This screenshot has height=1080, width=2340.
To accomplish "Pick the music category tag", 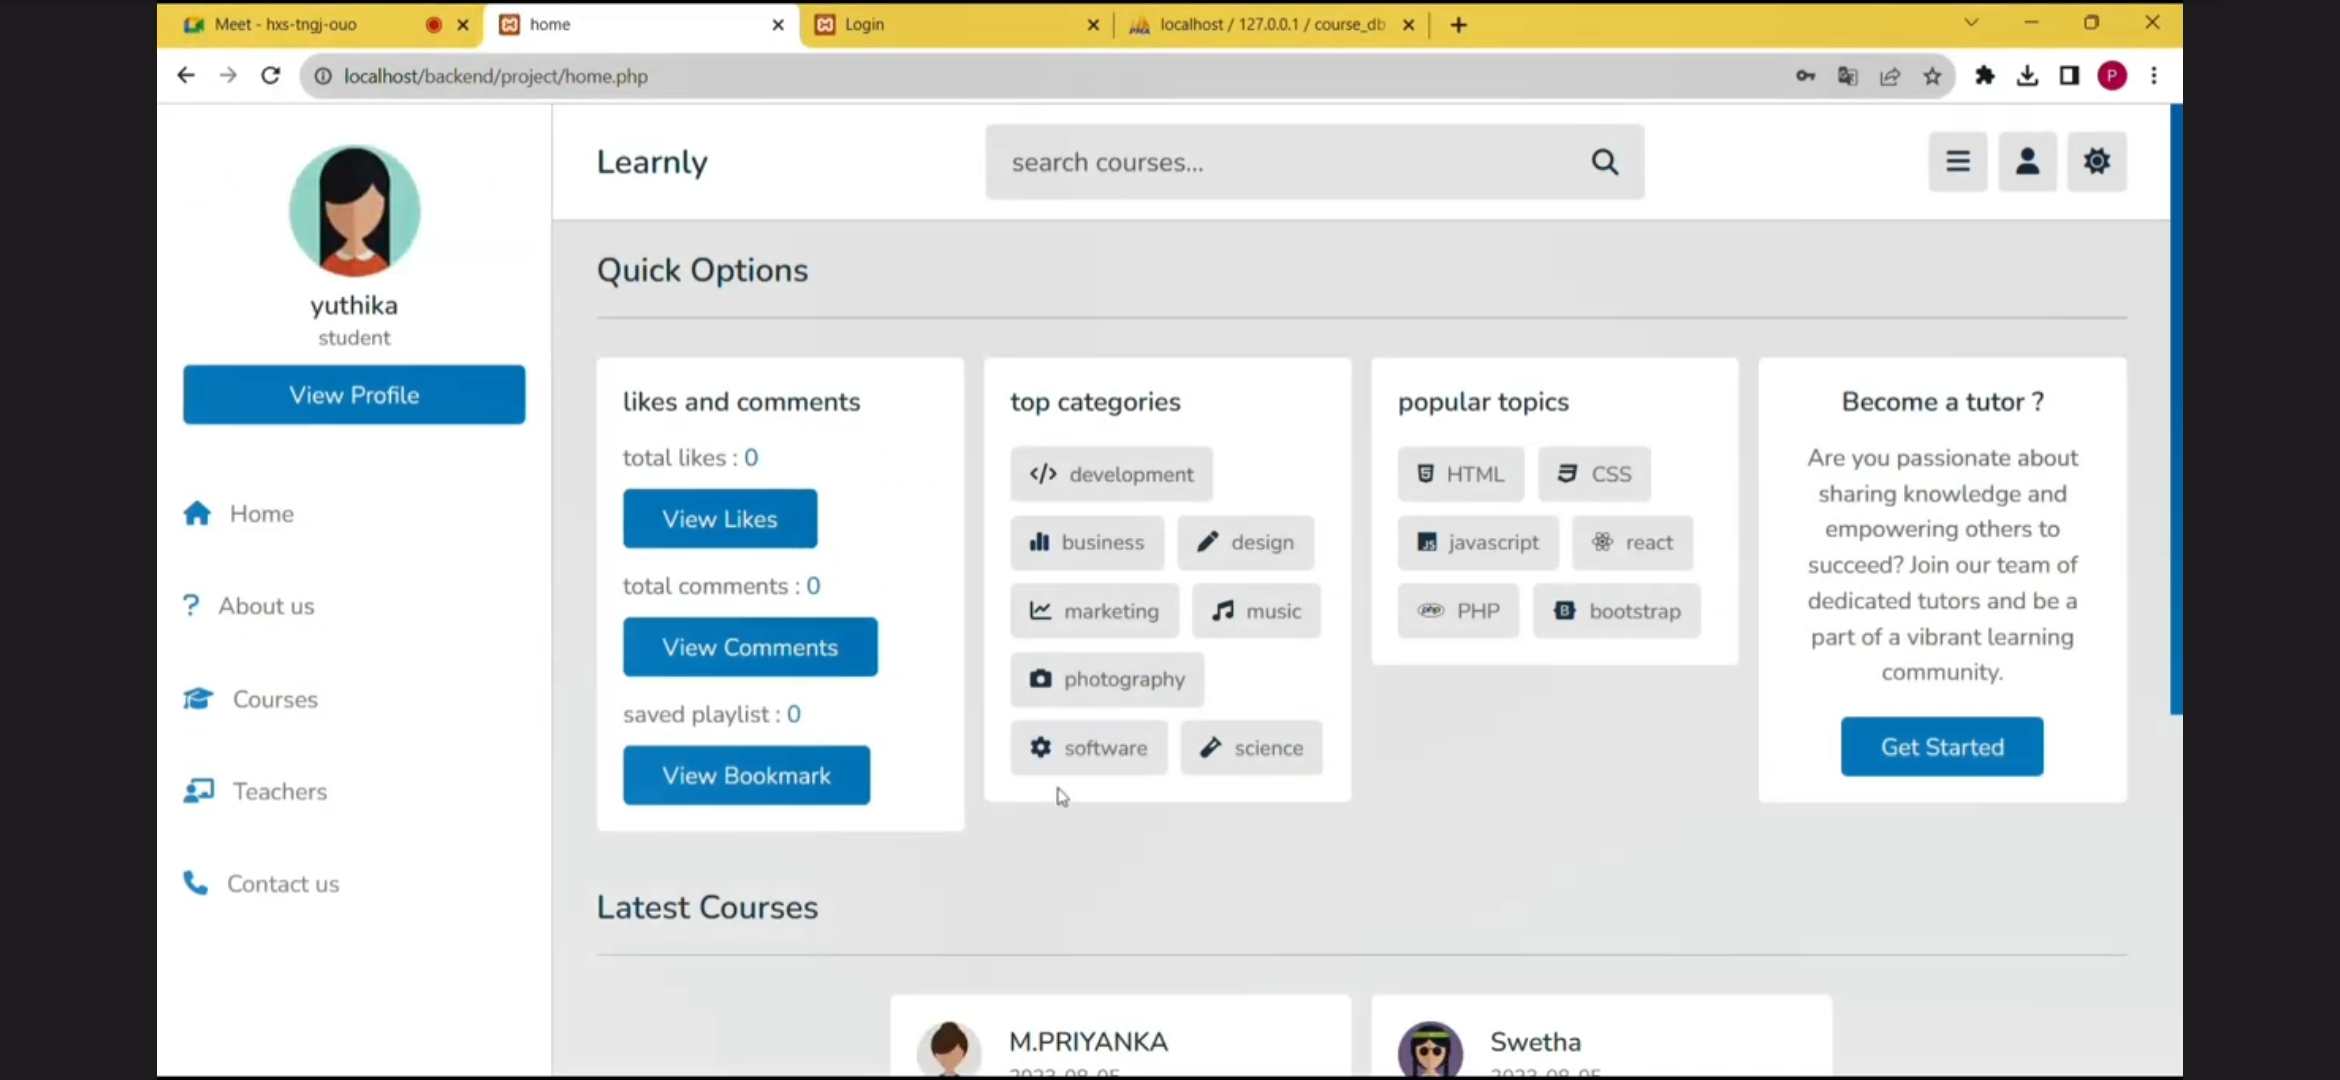I will [x=1256, y=611].
